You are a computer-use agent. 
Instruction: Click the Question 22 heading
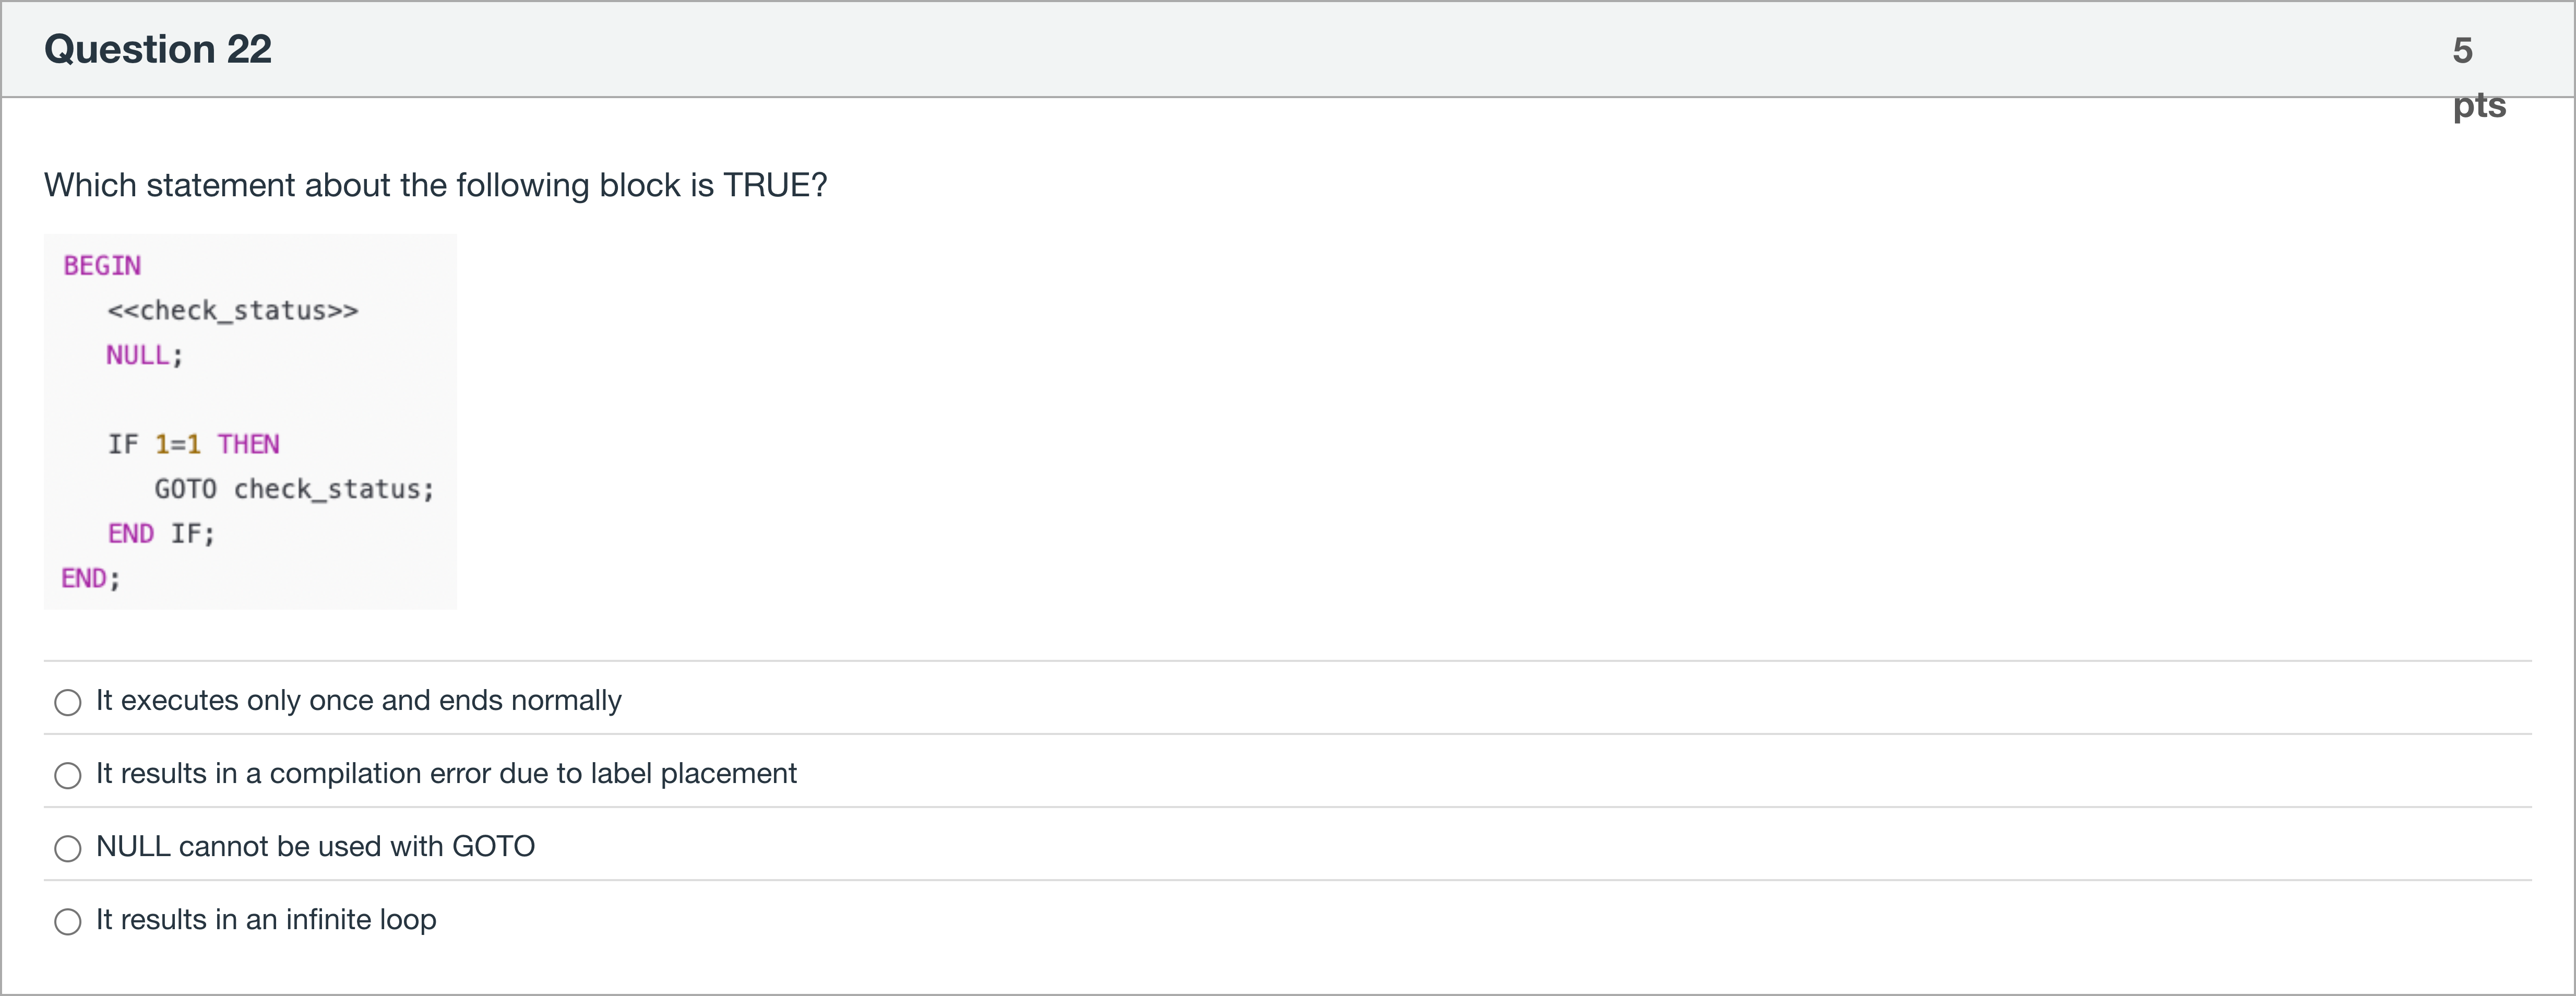158,49
